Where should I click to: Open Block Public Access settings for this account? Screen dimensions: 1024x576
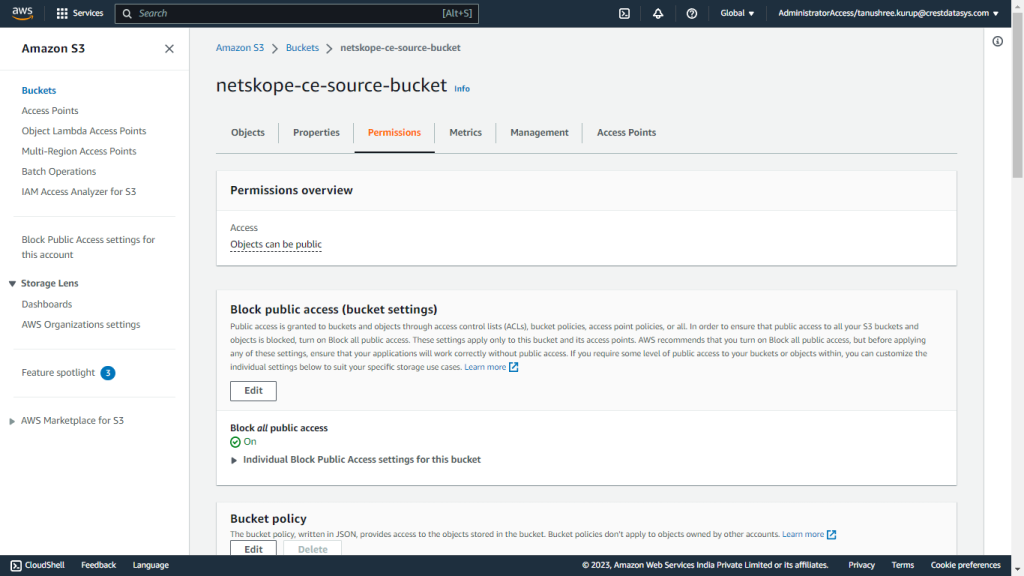(88, 248)
